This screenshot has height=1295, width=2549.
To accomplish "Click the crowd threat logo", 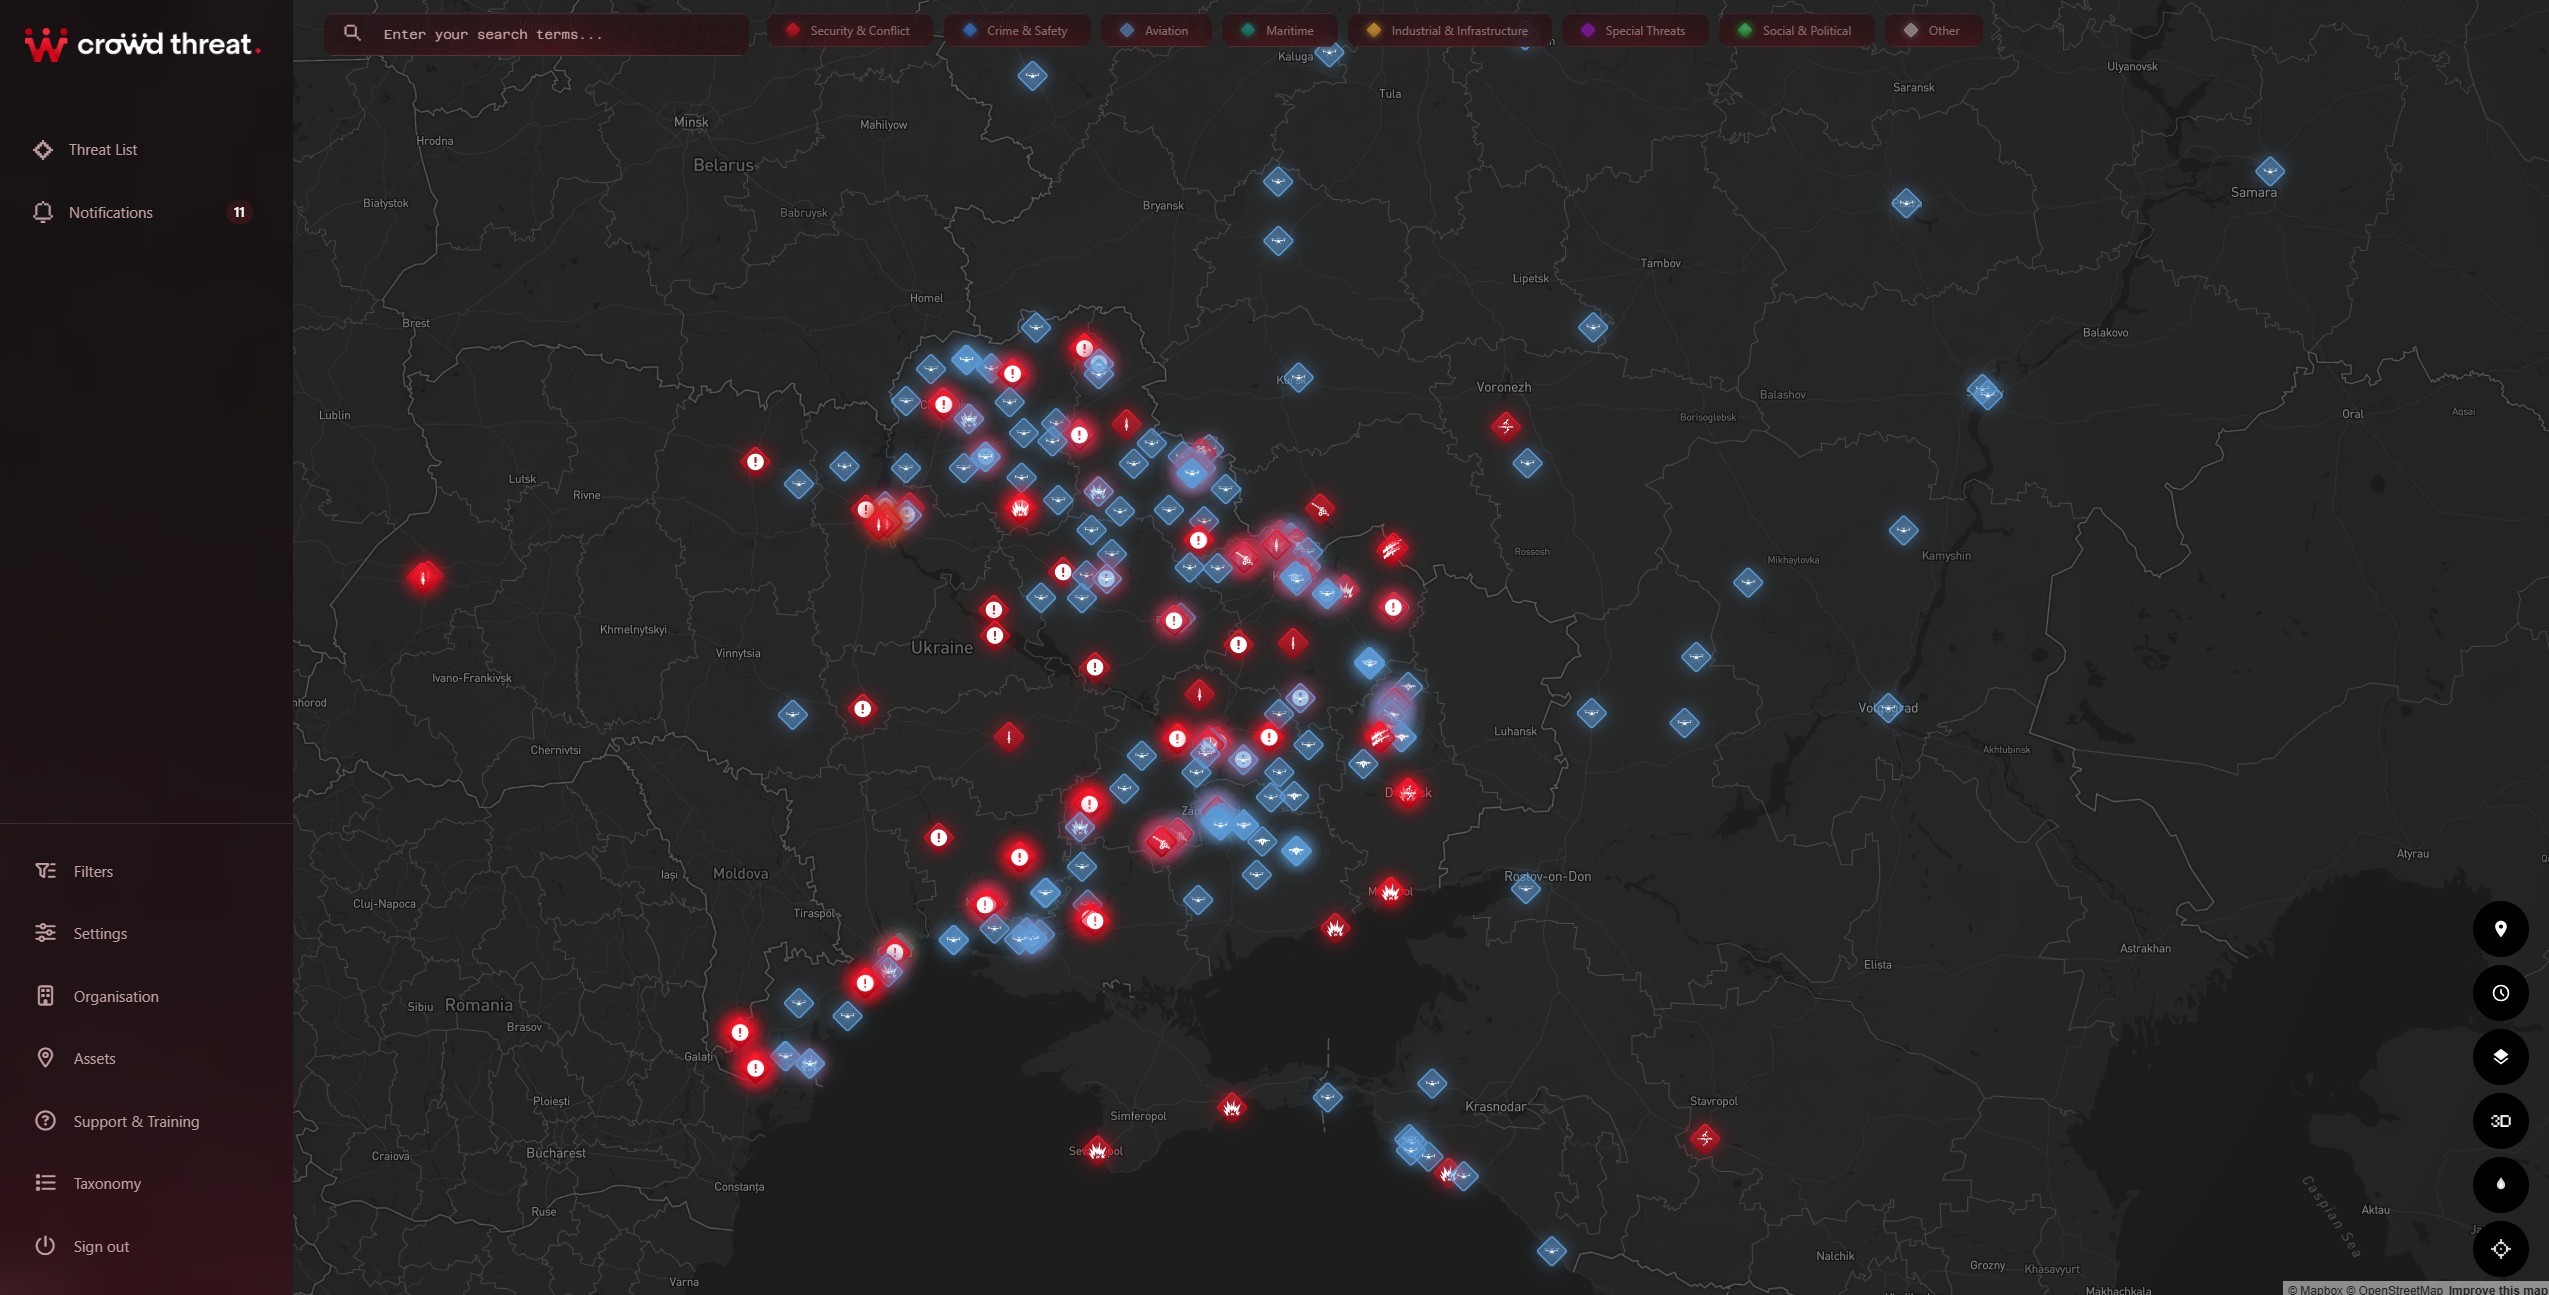I will click(142, 44).
